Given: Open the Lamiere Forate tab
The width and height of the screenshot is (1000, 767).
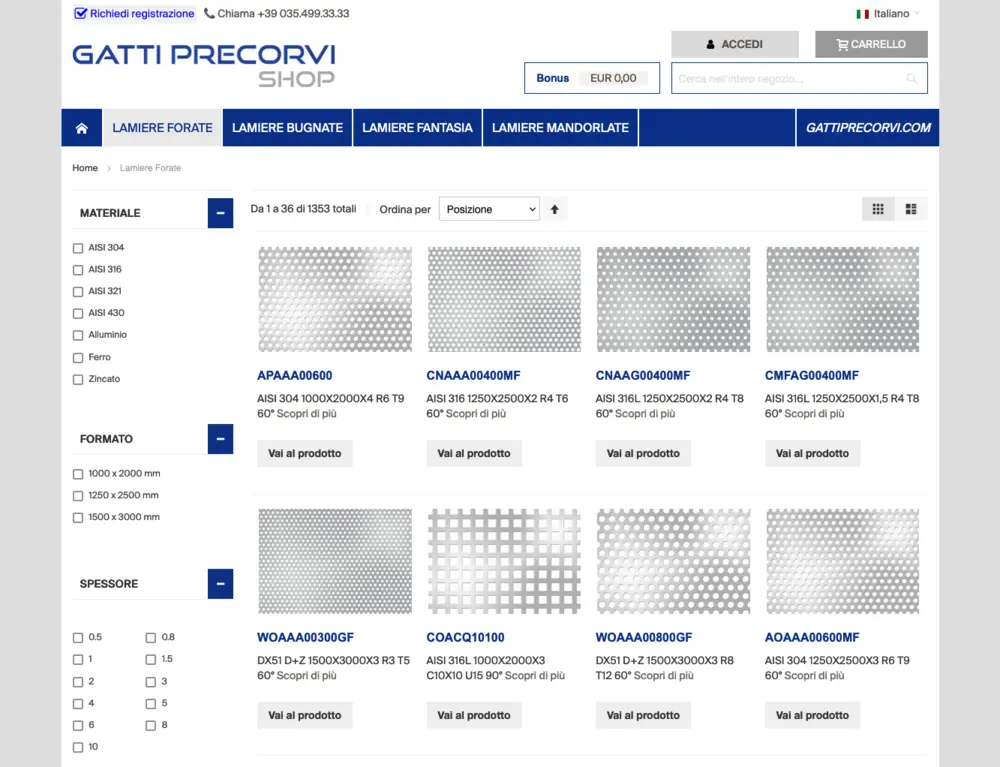Looking at the screenshot, I should (163, 128).
